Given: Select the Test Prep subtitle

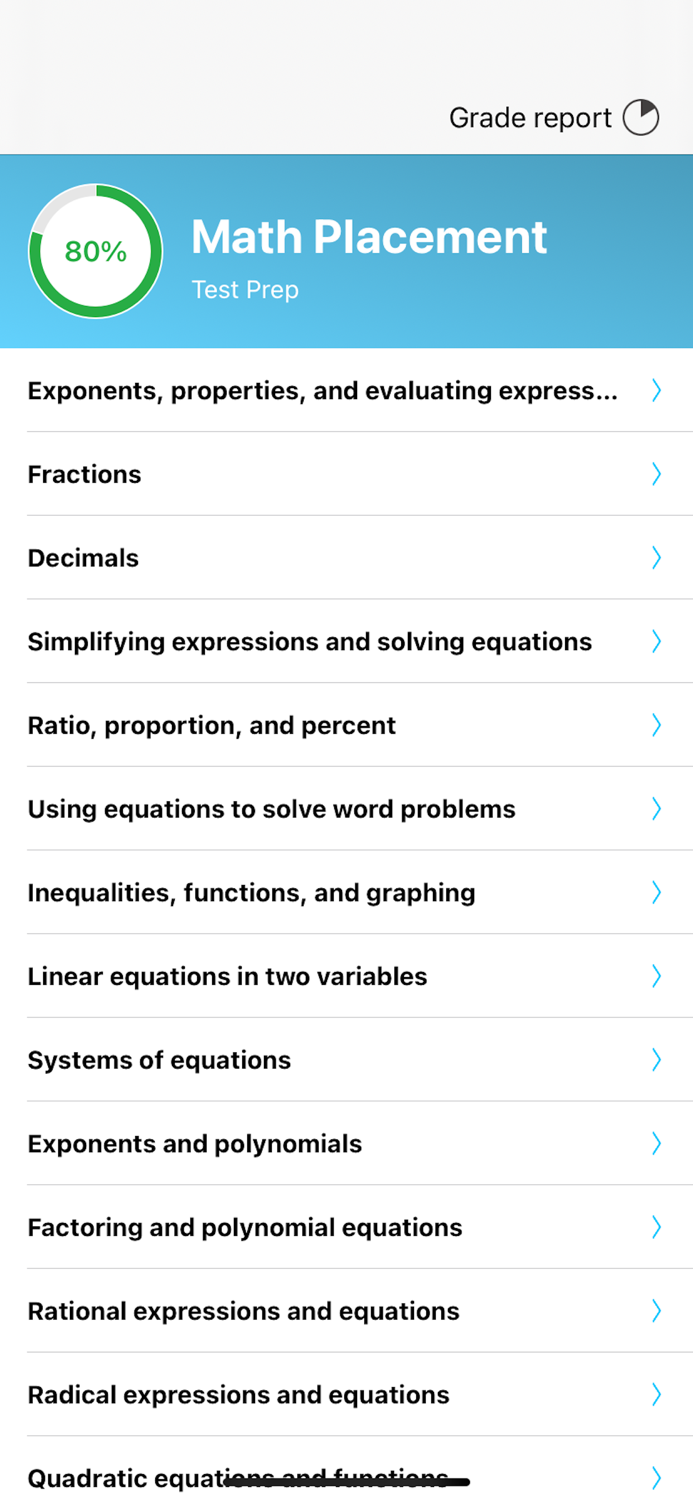Looking at the screenshot, I should (245, 290).
